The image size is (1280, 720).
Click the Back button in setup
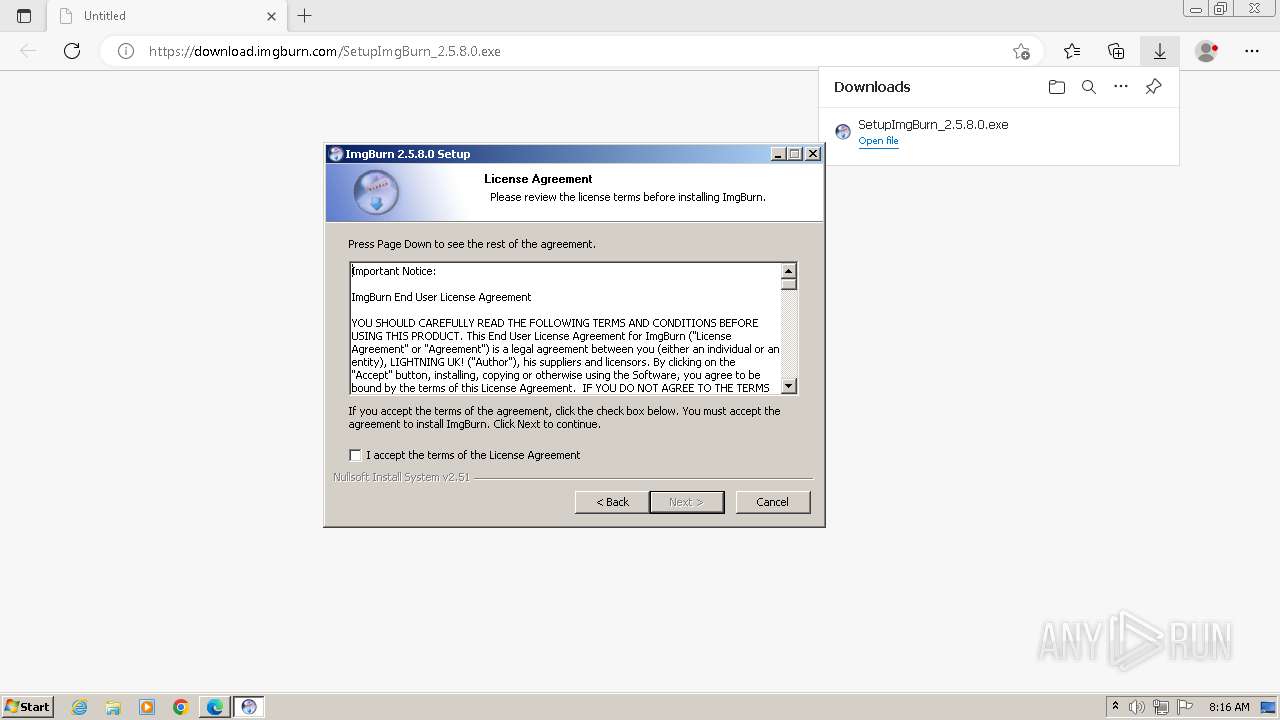pyautogui.click(x=612, y=502)
